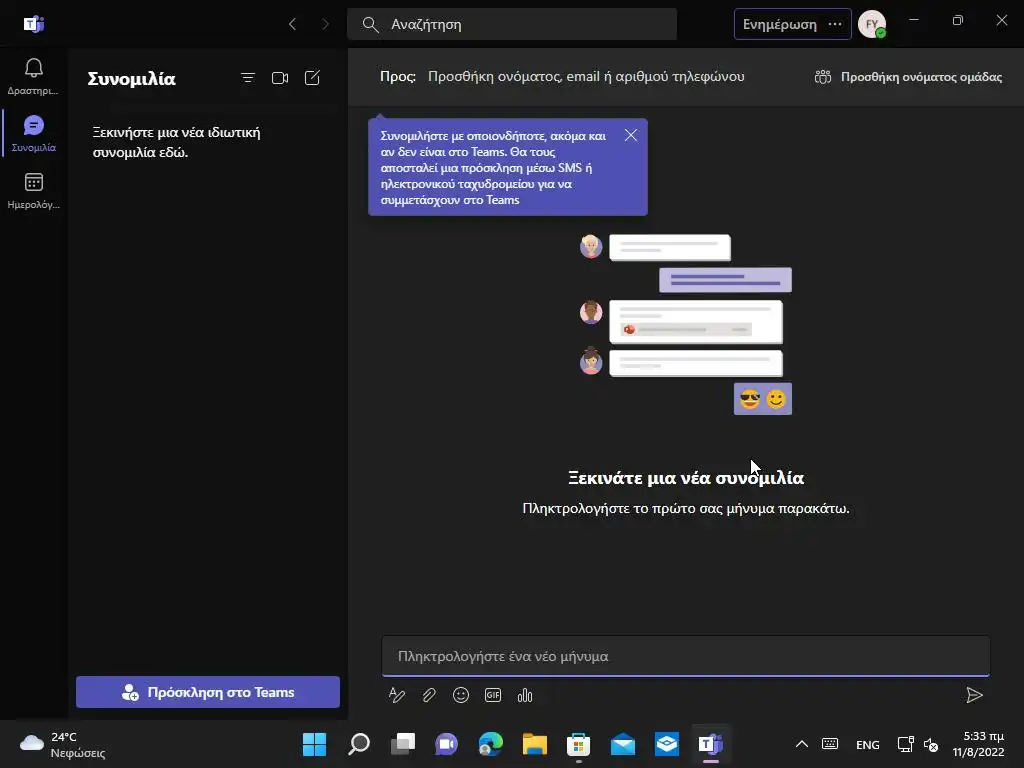Create a poll with chart icon
Viewport: 1024px width, 768px height.
[525, 696]
